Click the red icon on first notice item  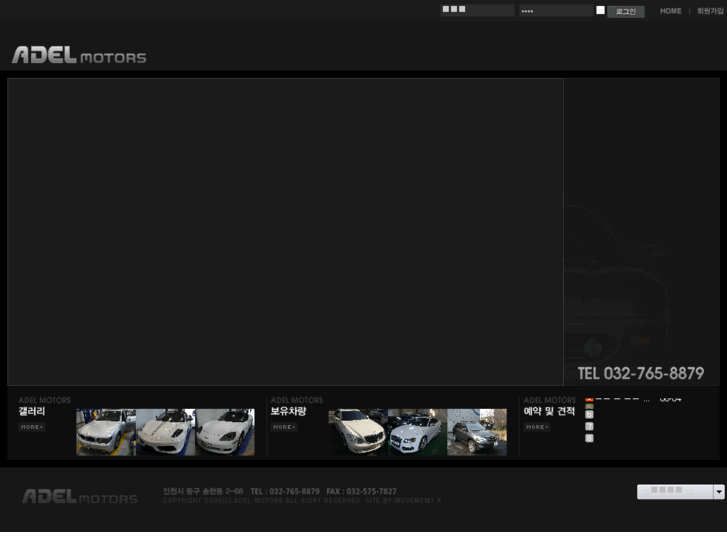[589, 398]
